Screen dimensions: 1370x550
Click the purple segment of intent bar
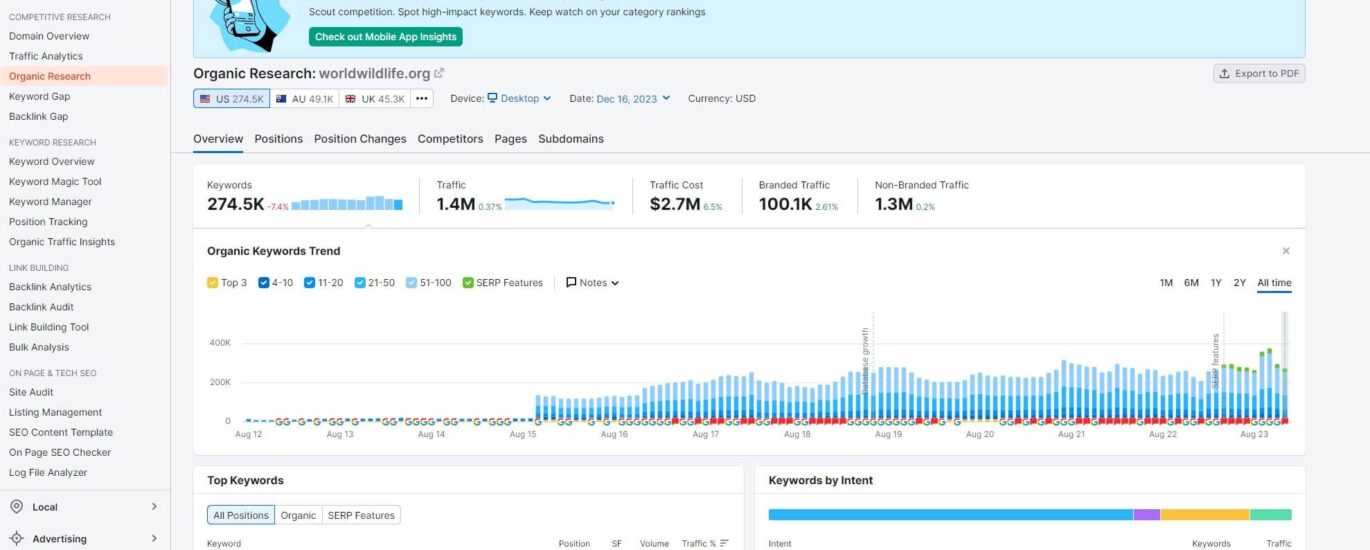point(1147,515)
